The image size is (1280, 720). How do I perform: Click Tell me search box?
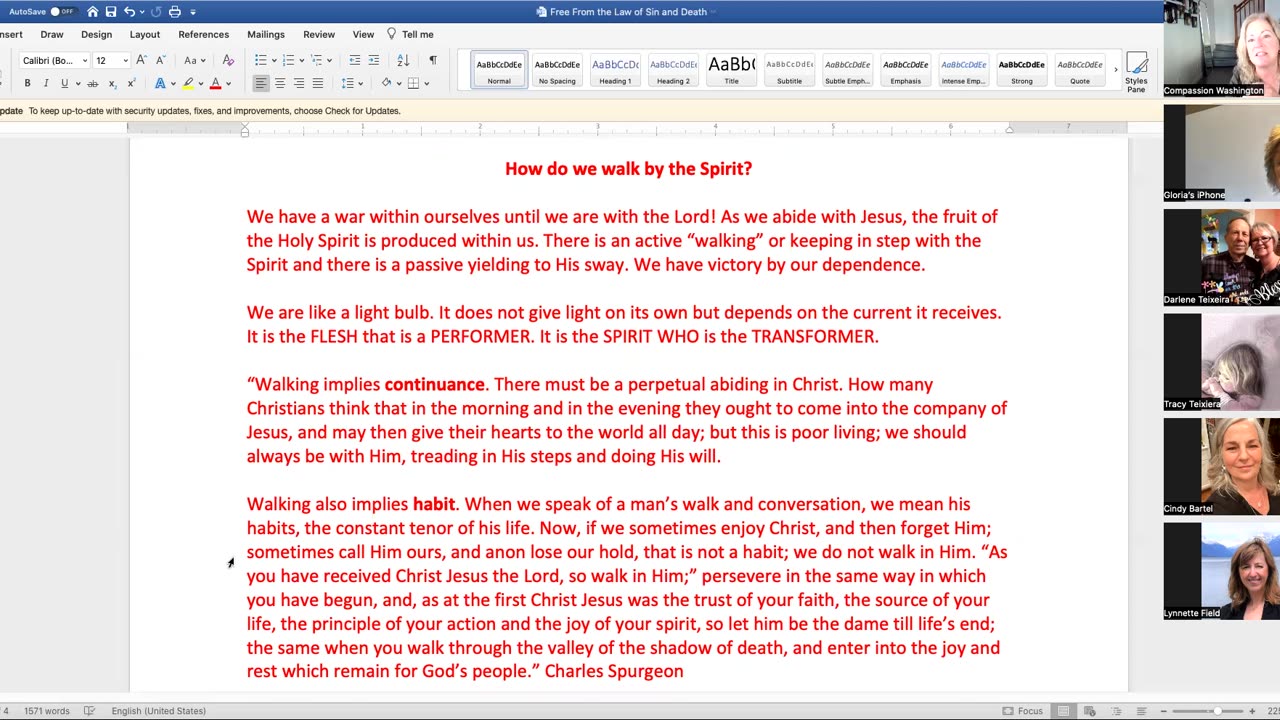click(x=410, y=34)
